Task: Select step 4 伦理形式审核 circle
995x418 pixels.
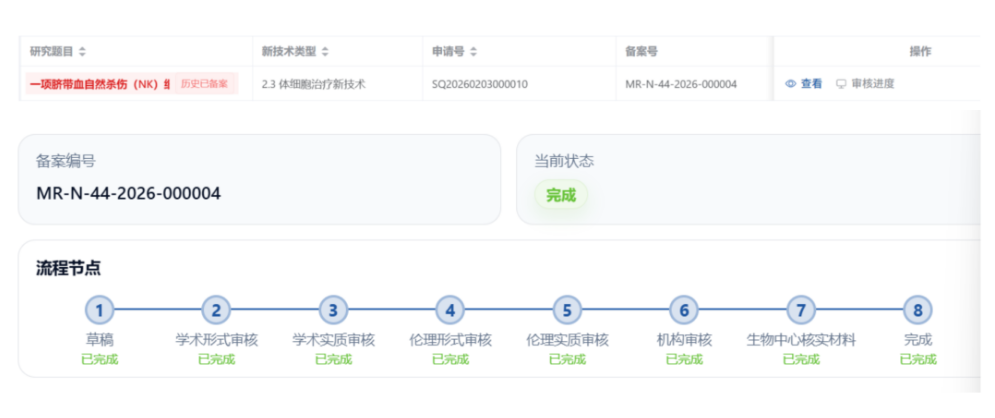Action: [451, 311]
